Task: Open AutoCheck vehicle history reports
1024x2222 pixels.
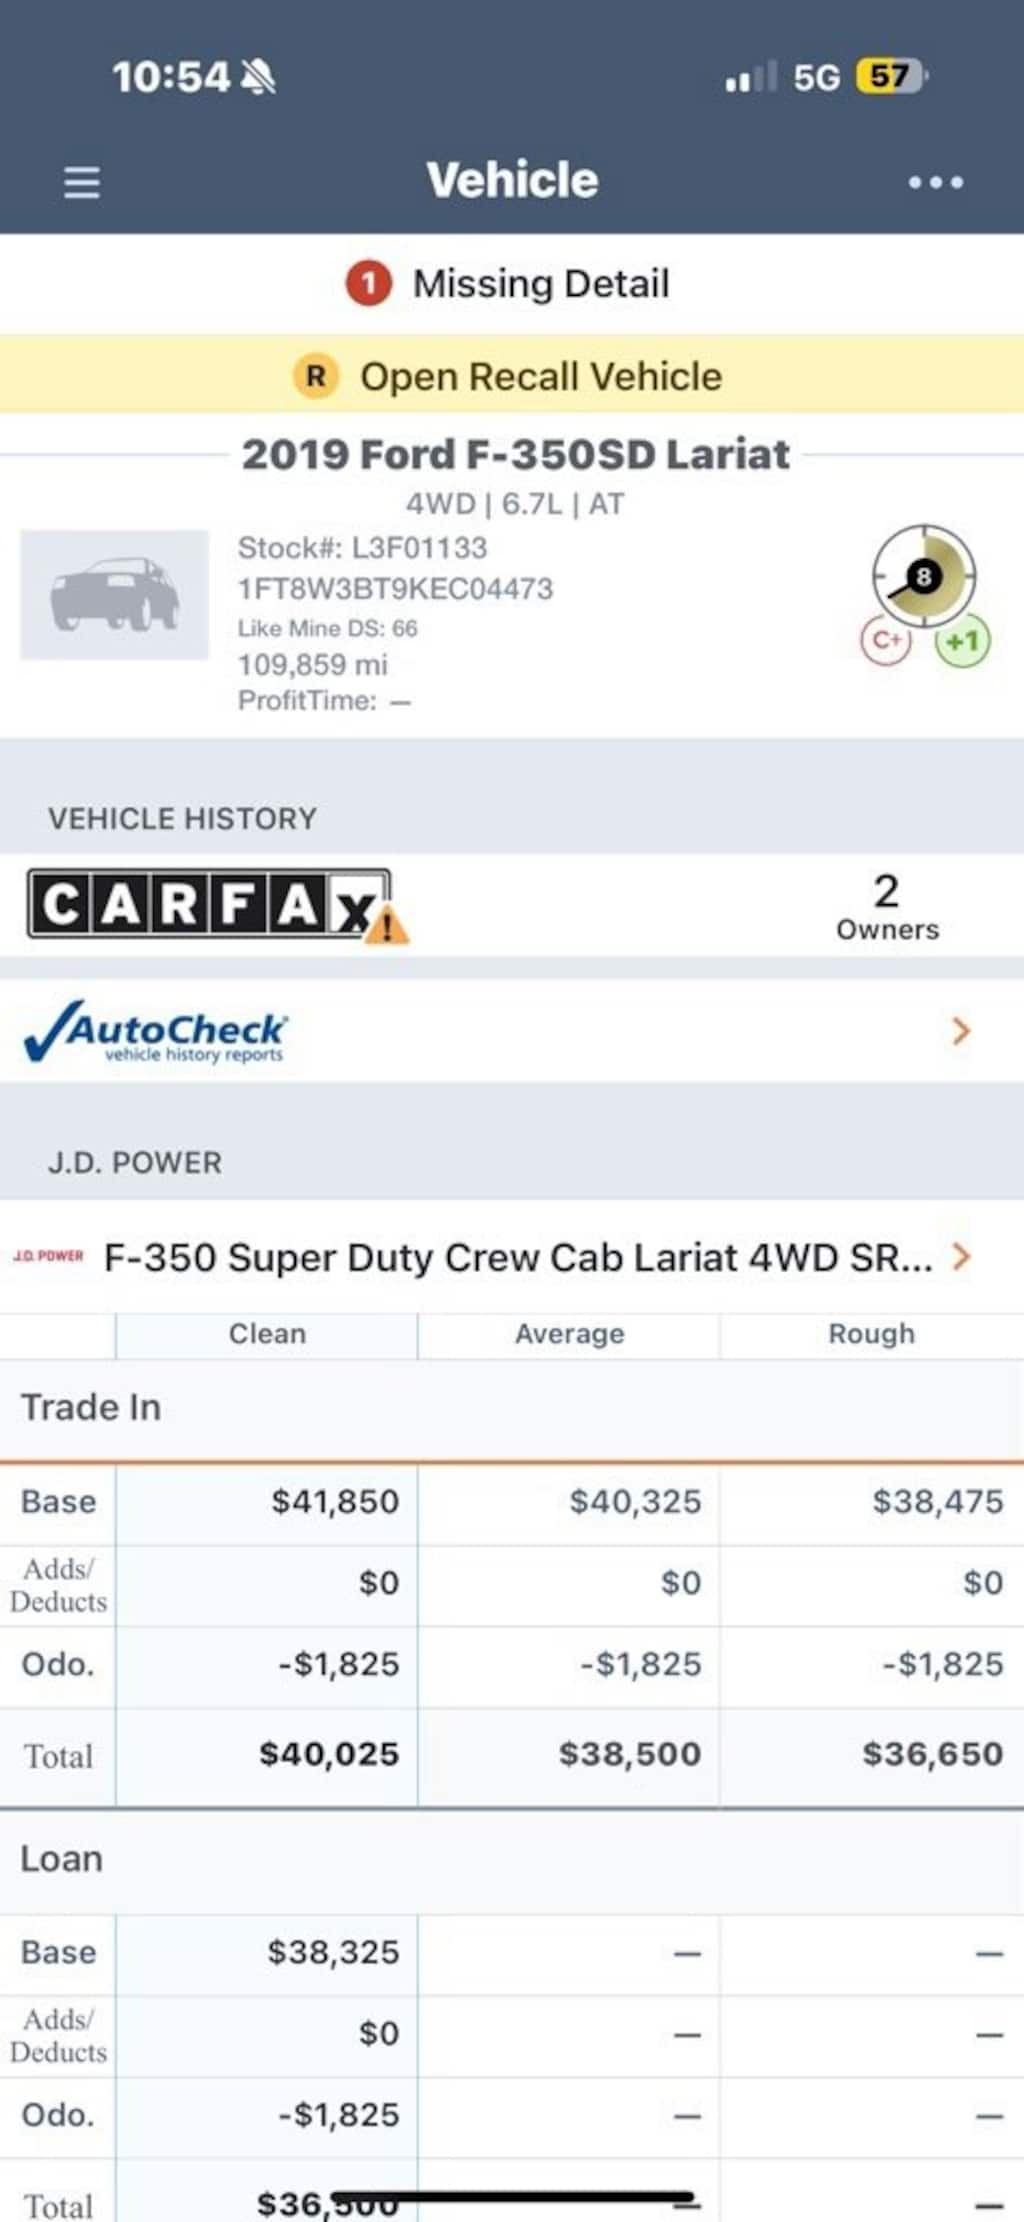Action: coord(156,1031)
